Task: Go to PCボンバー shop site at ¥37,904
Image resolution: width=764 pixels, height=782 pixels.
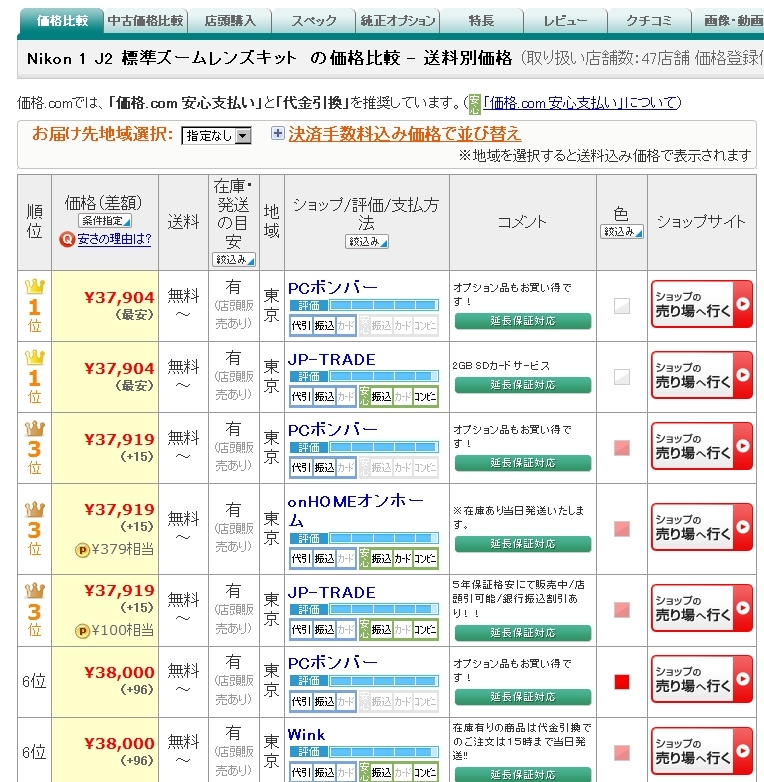Action: [x=702, y=304]
